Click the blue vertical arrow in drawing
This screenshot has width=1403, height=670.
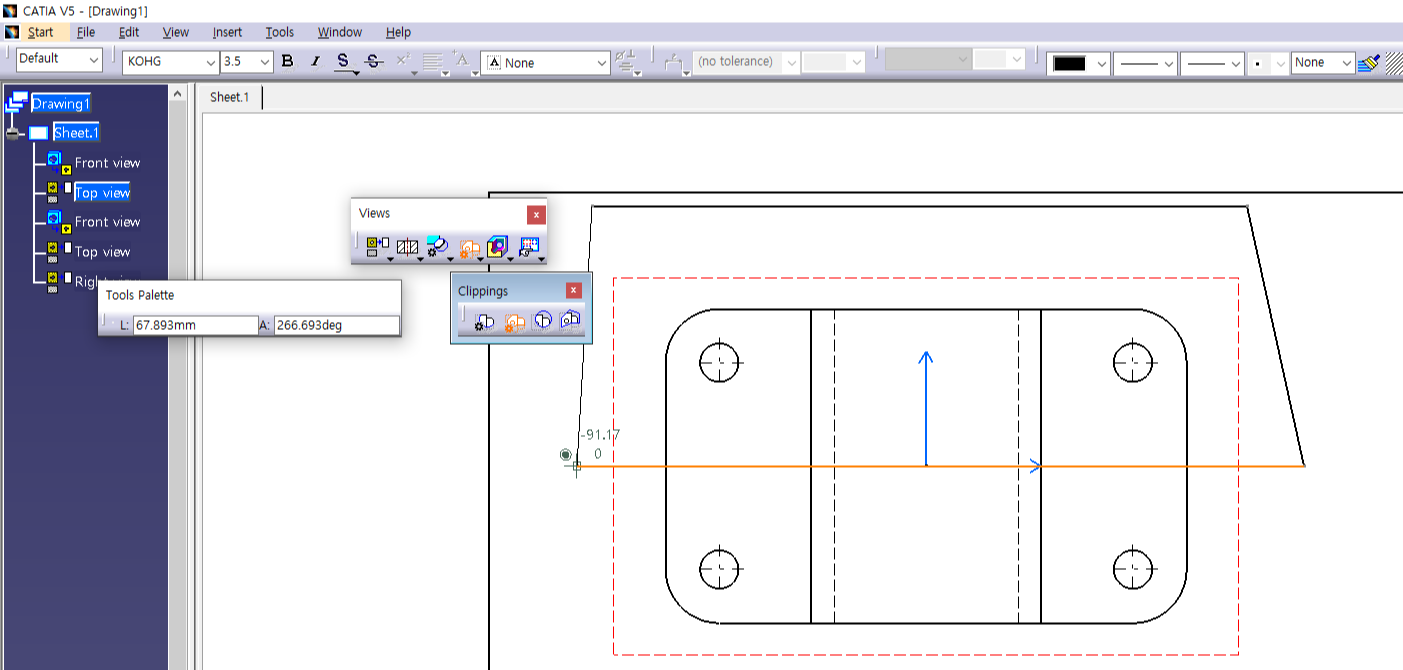coord(926,408)
